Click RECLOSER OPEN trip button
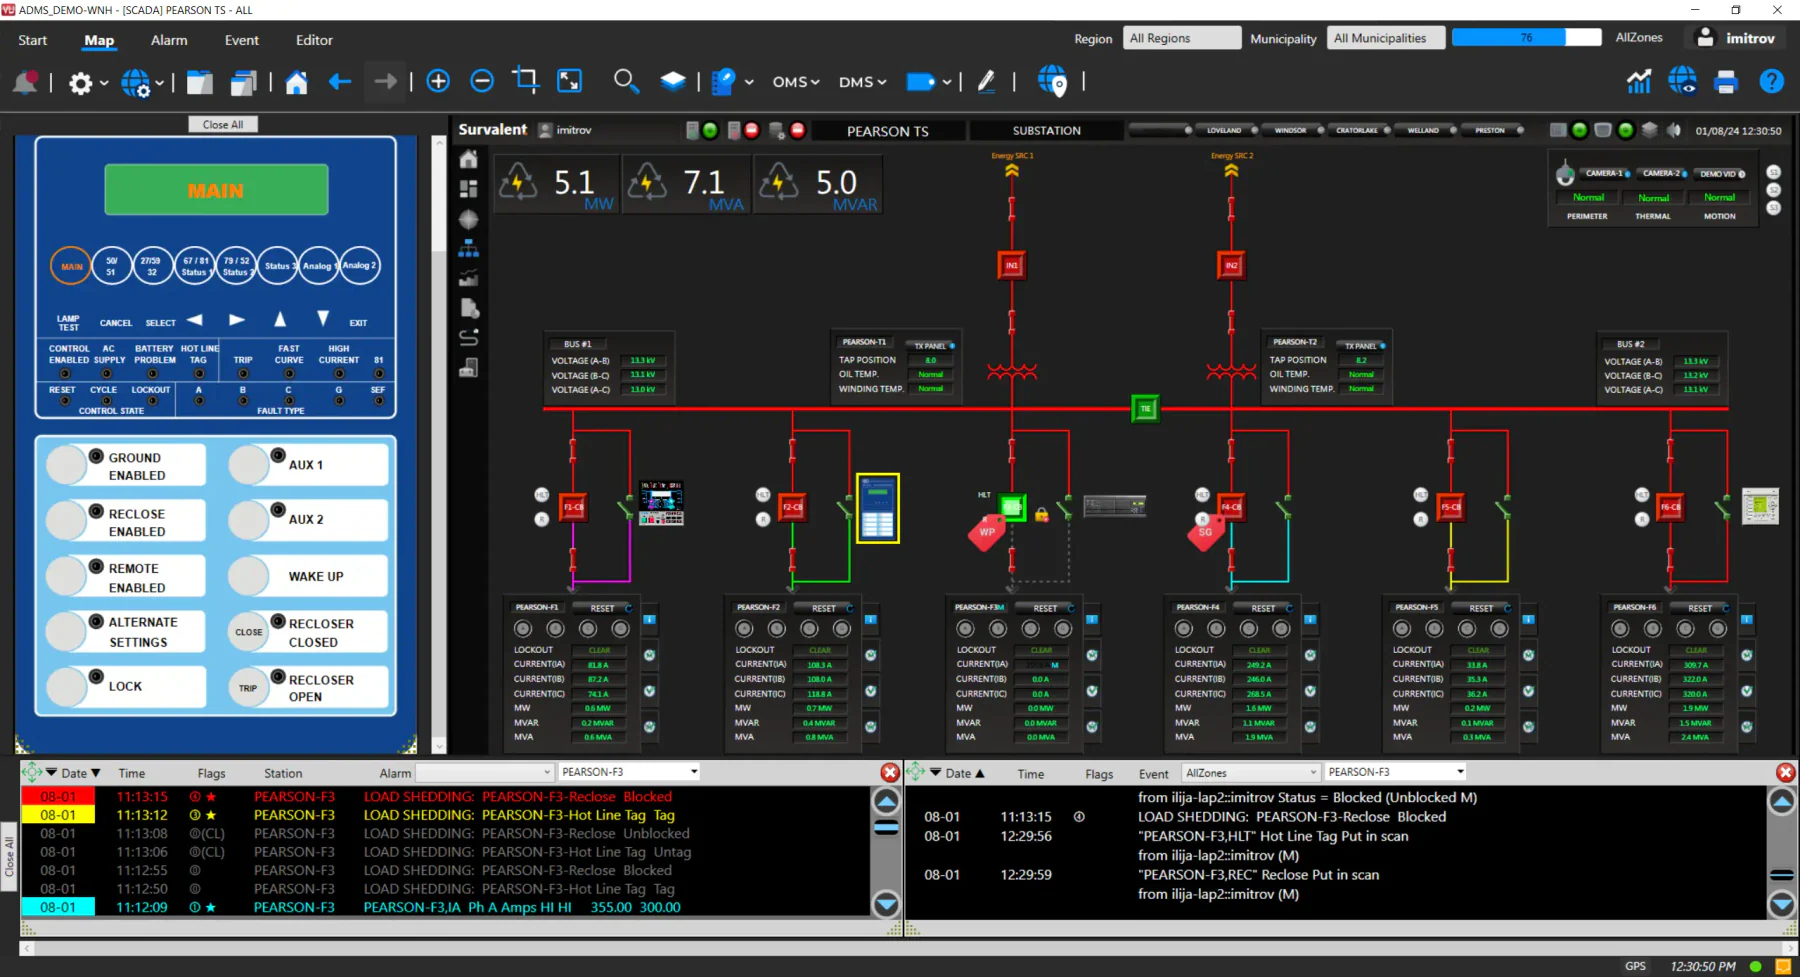The height and width of the screenshot is (977, 1800). (x=248, y=688)
